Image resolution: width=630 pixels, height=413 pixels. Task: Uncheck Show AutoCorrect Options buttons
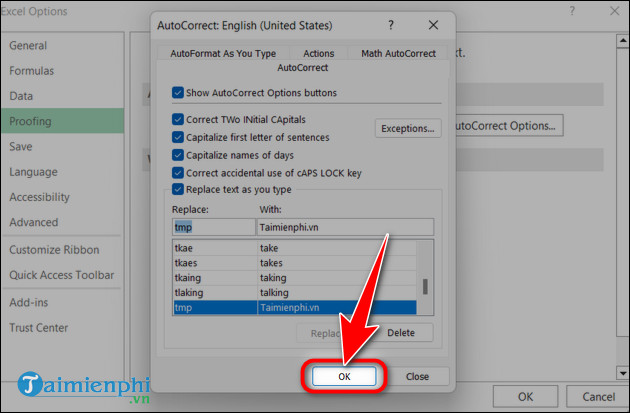[x=178, y=93]
